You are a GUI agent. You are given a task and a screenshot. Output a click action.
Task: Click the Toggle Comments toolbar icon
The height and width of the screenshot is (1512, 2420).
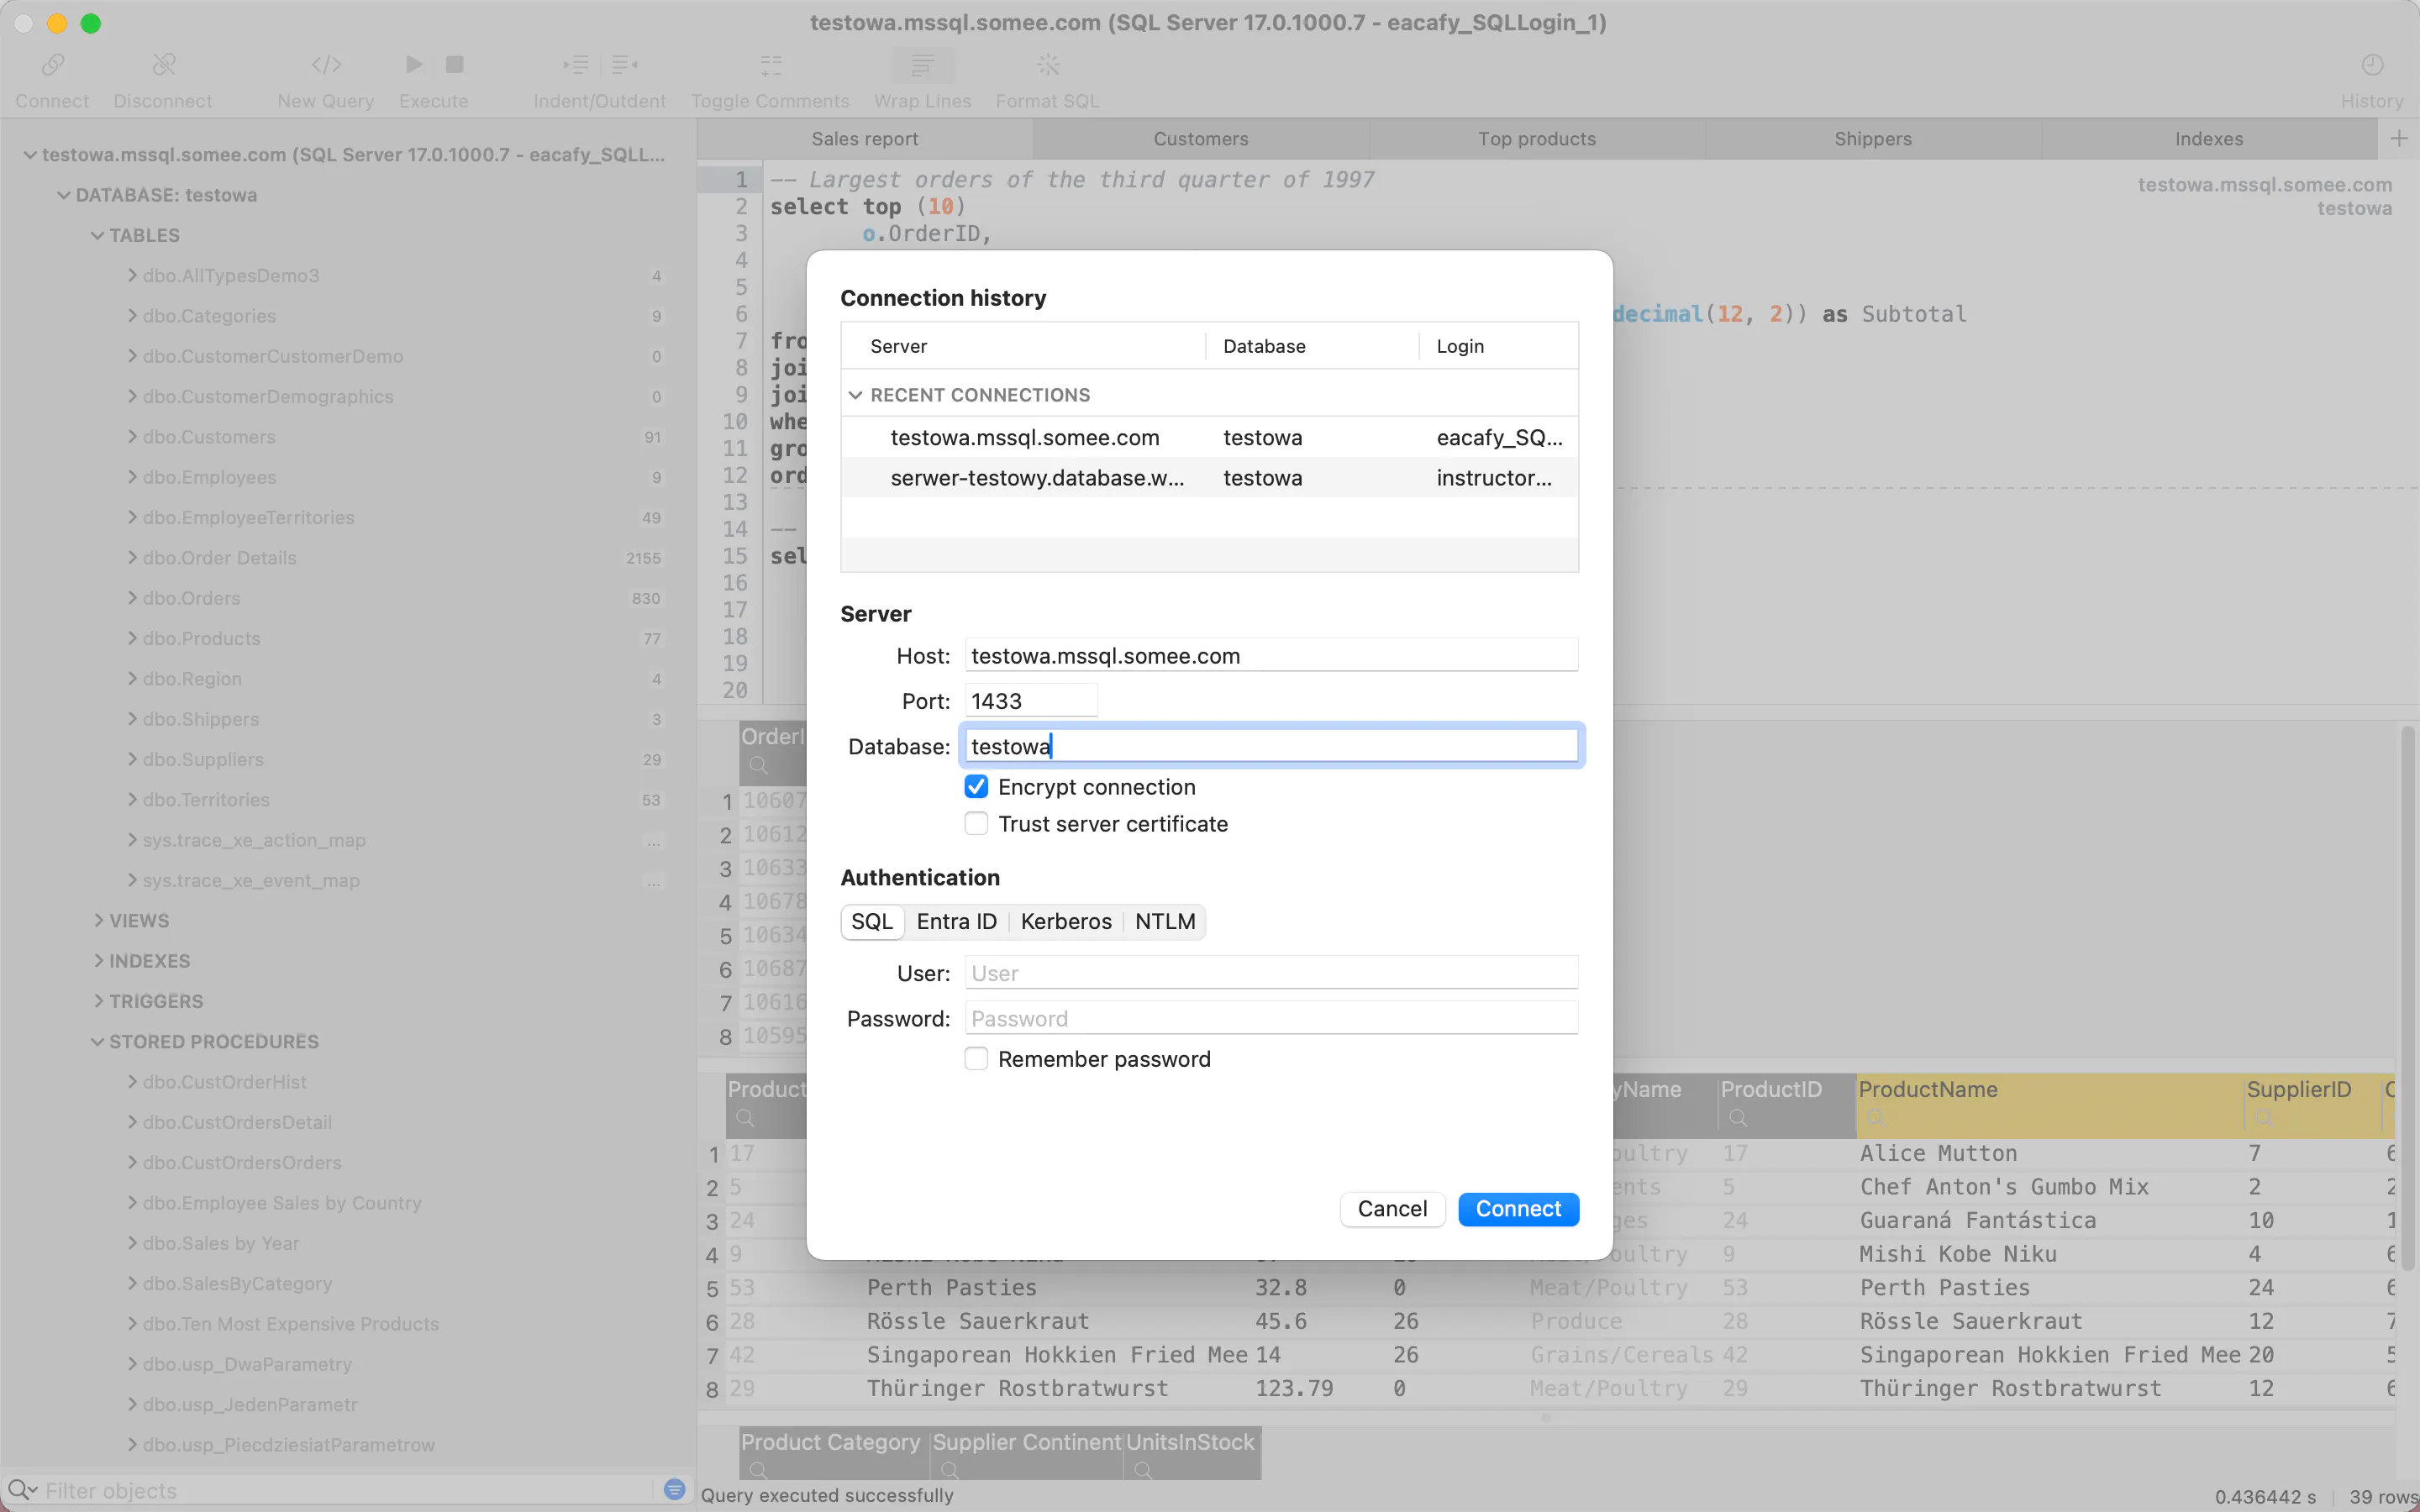(x=770, y=65)
